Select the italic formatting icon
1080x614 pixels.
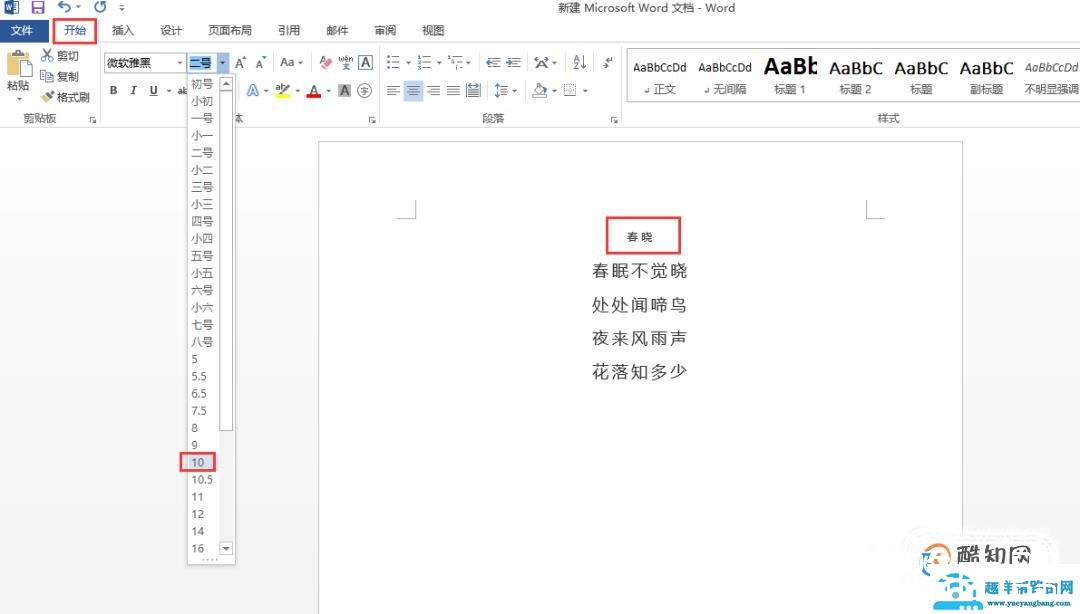point(132,89)
